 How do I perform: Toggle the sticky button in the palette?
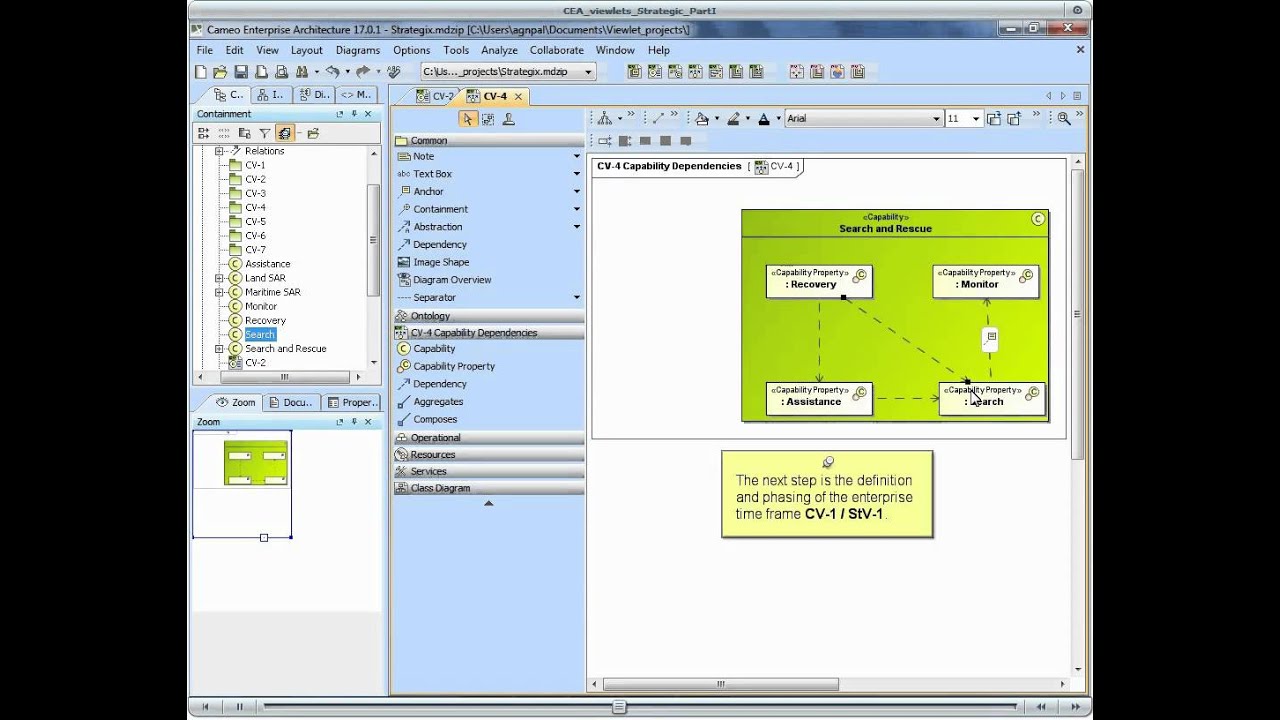coord(488,119)
